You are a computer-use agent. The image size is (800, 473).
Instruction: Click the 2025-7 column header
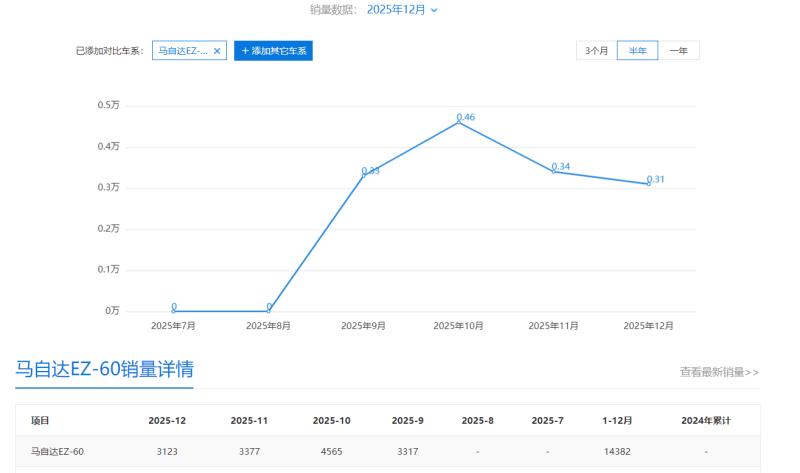click(547, 420)
